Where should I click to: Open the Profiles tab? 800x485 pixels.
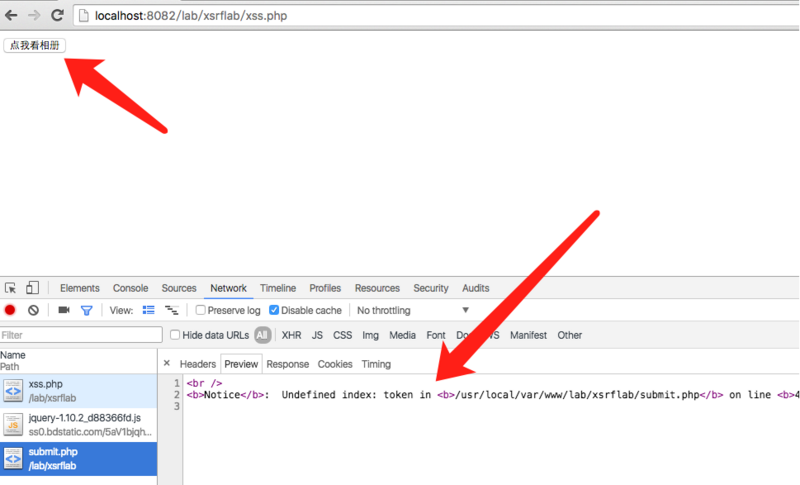click(324, 288)
